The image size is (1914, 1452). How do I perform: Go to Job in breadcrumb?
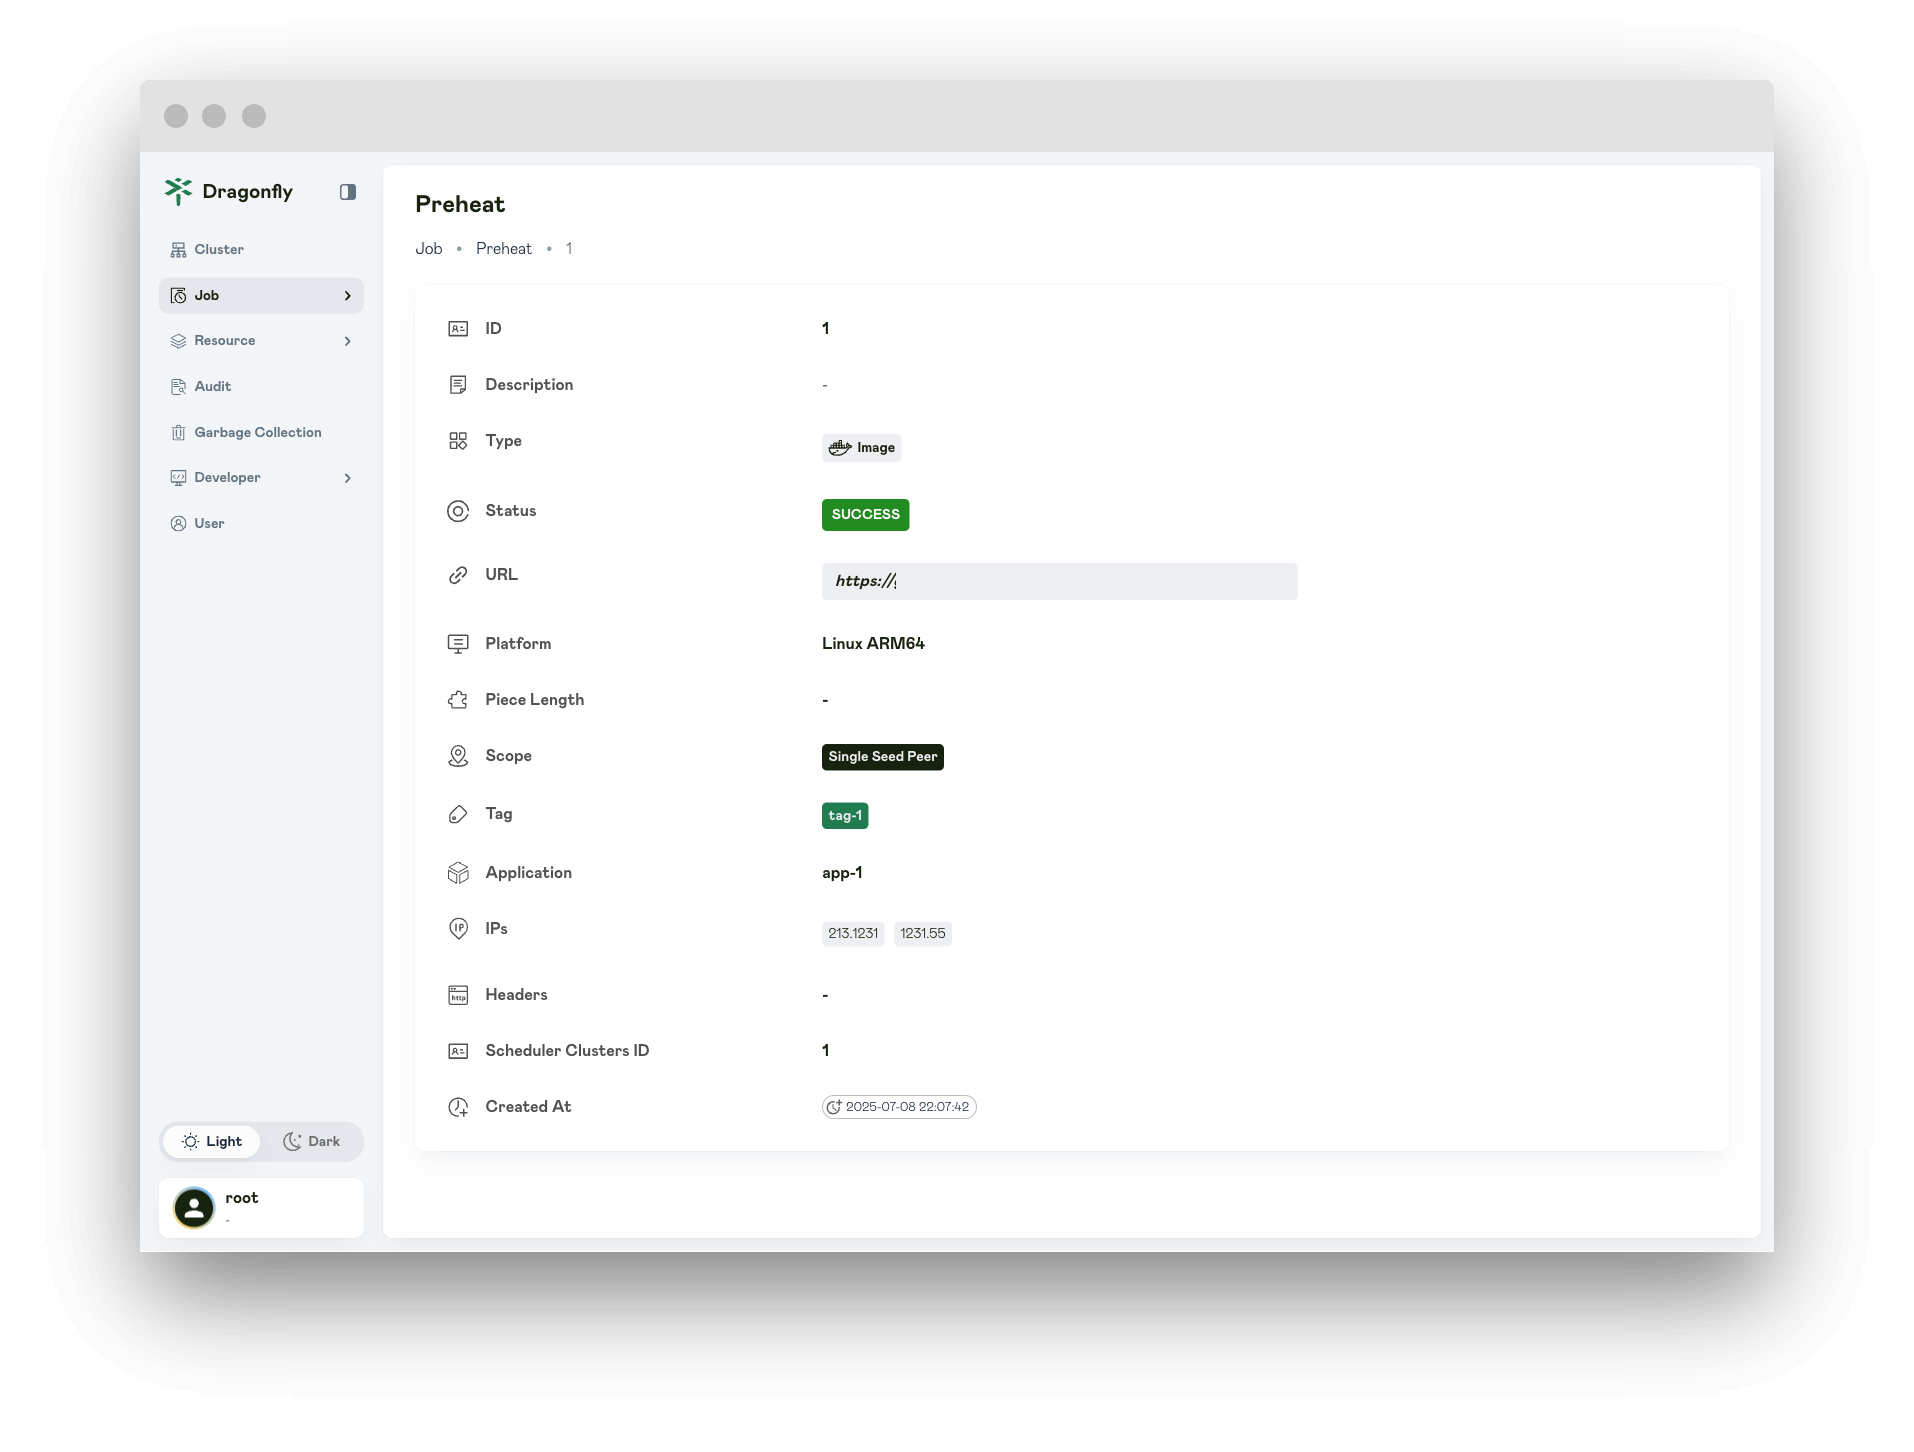[x=428, y=249]
